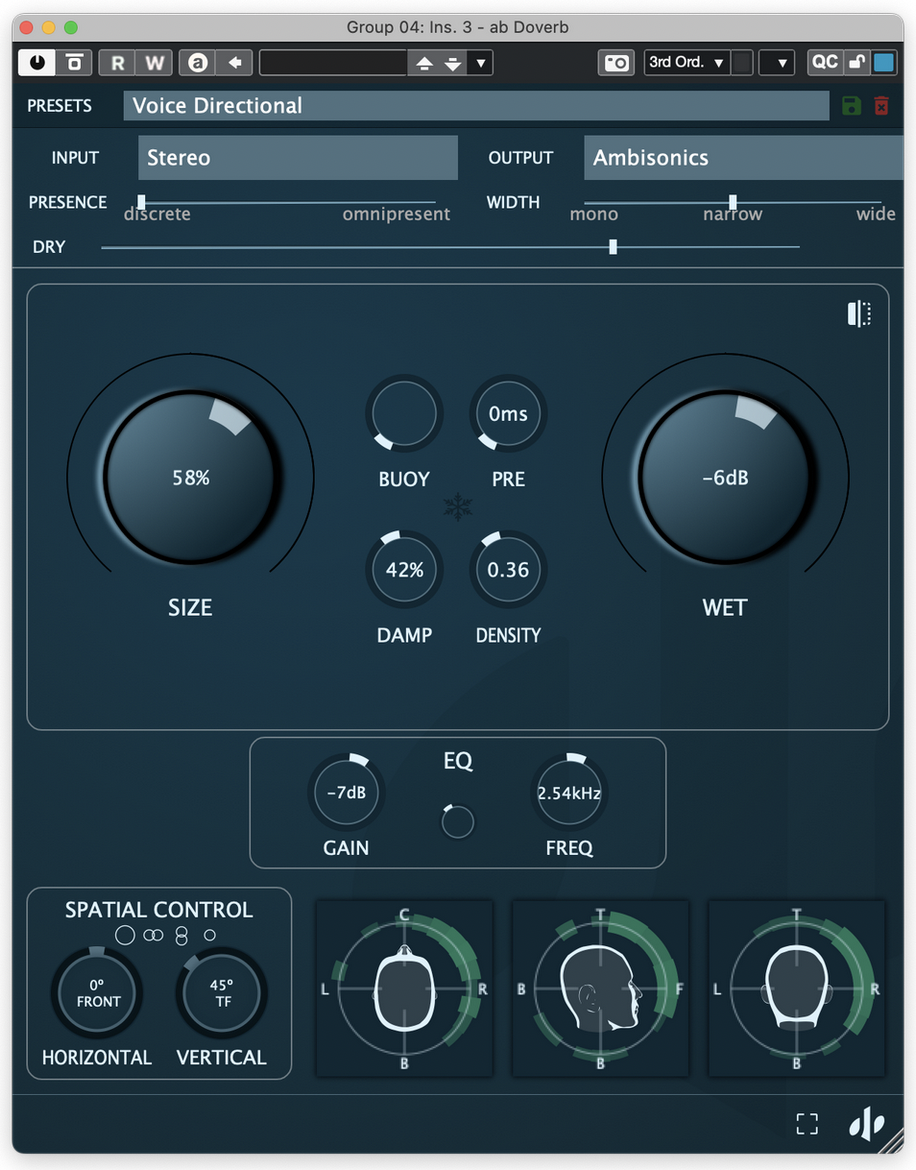
Task: Click the 'omnipresent' presence label
Action: [396, 215]
